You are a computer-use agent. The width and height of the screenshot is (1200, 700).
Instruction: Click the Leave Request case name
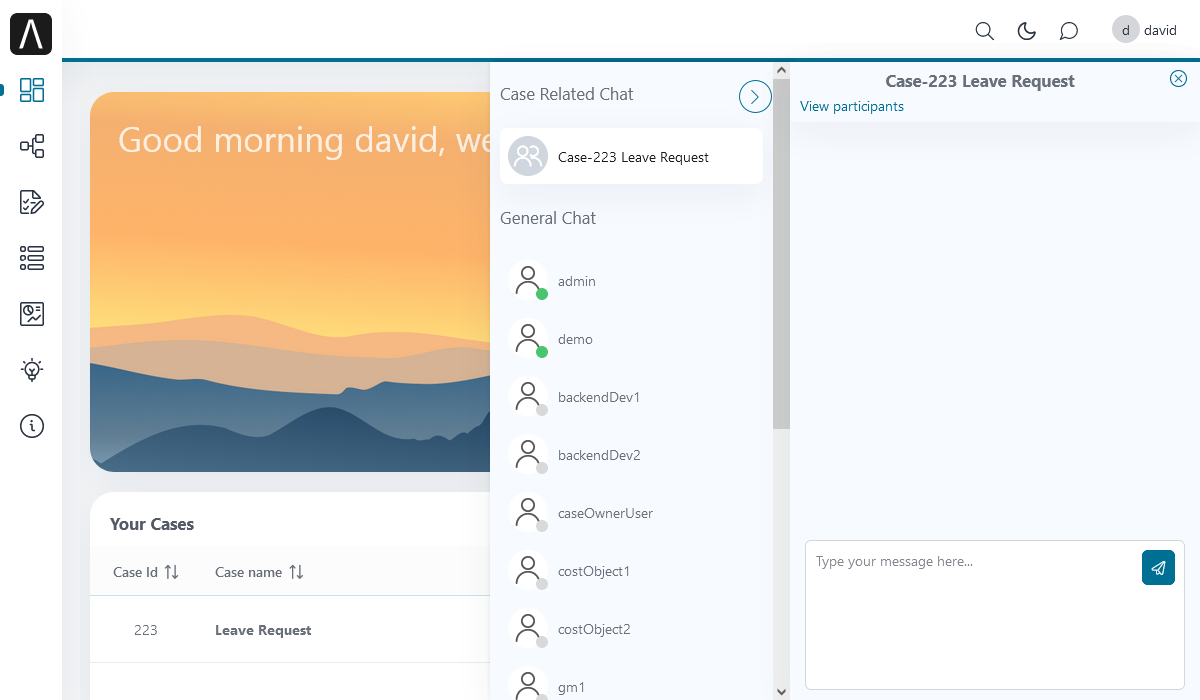[263, 630]
